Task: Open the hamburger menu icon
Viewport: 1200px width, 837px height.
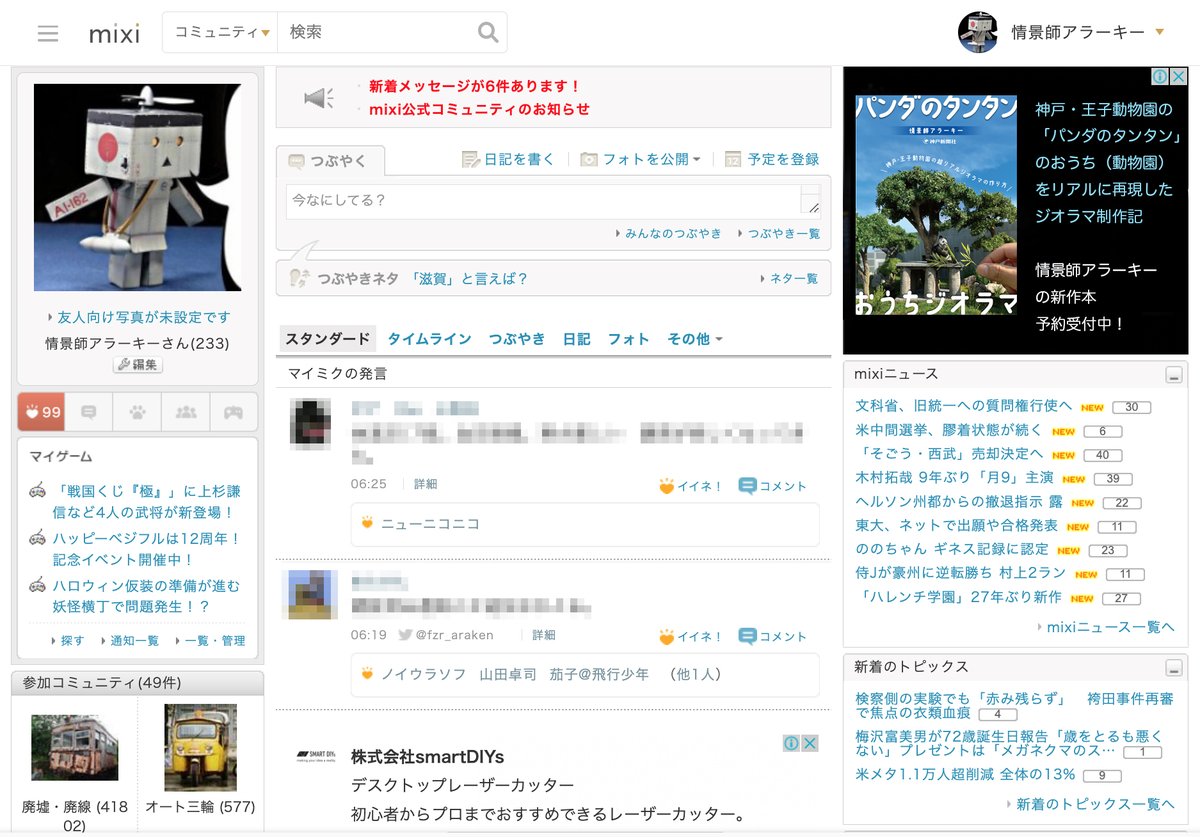Action: pyautogui.click(x=48, y=33)
